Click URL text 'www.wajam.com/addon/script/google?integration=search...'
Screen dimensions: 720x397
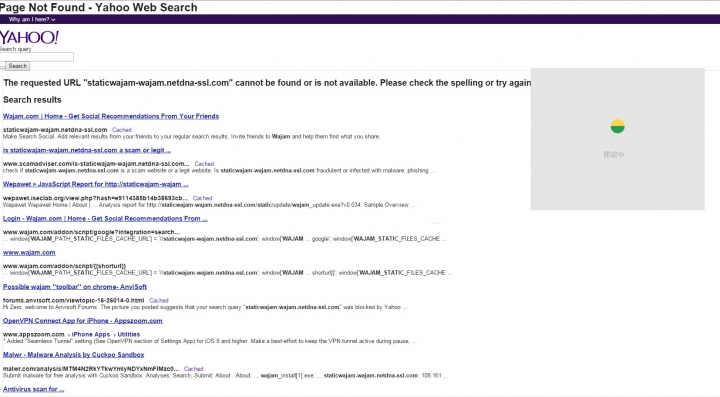pos(91,232)
